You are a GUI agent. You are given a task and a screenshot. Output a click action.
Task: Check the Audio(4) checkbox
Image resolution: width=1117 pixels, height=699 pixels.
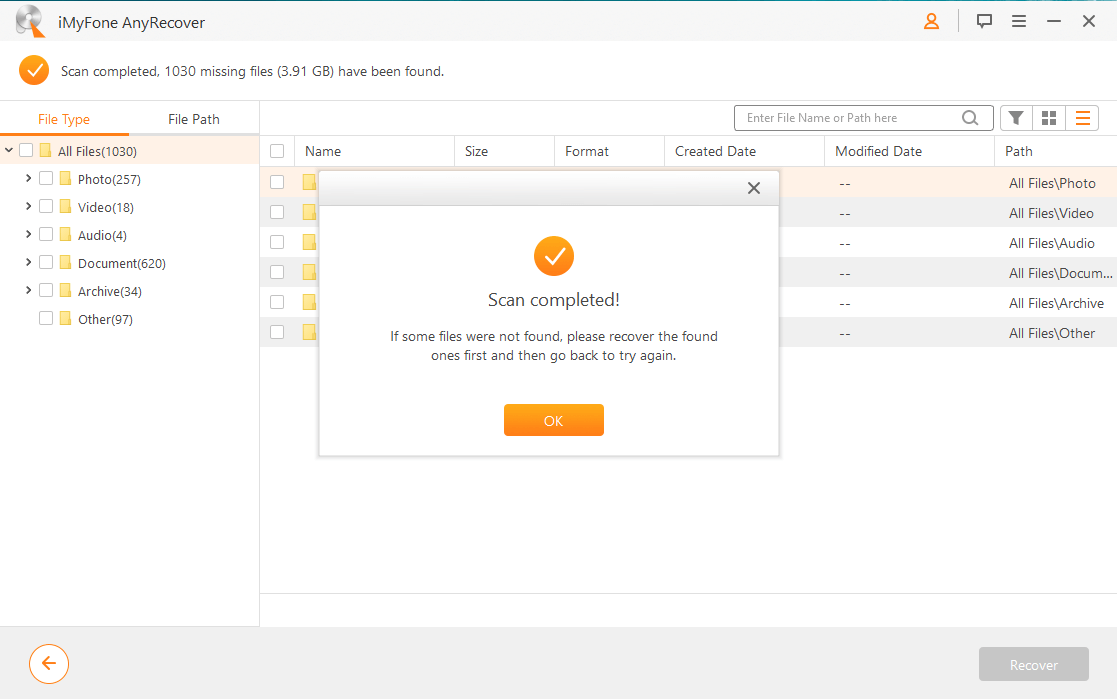tap(46, 234)
